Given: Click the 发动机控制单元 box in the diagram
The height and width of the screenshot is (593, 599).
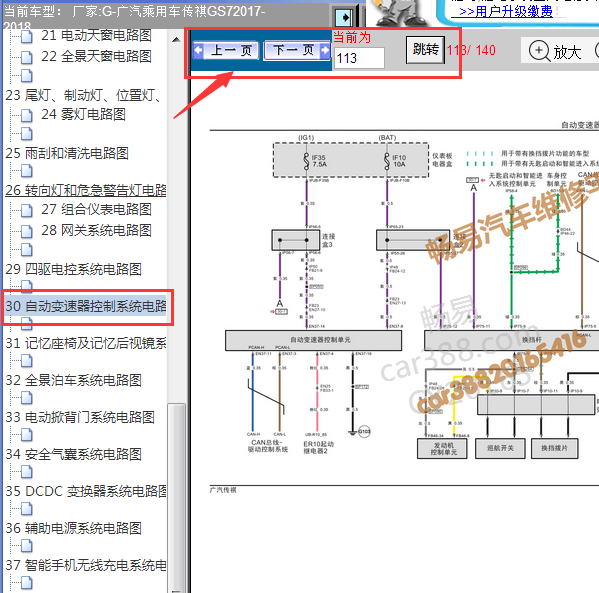Looking at the screenshot, I should click(x=442, y=449).
